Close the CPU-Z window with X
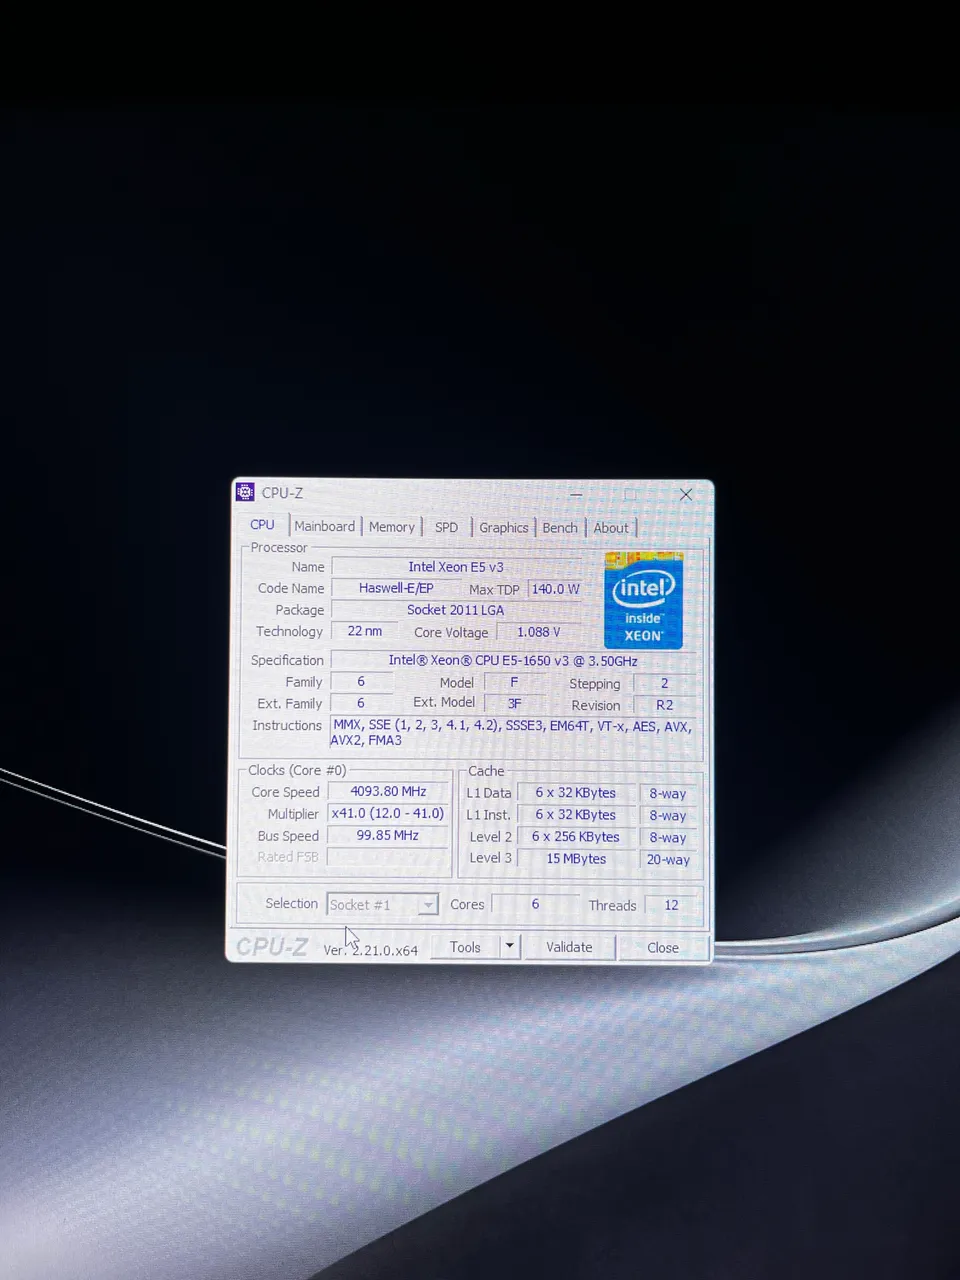 click(x=686, y=494)
